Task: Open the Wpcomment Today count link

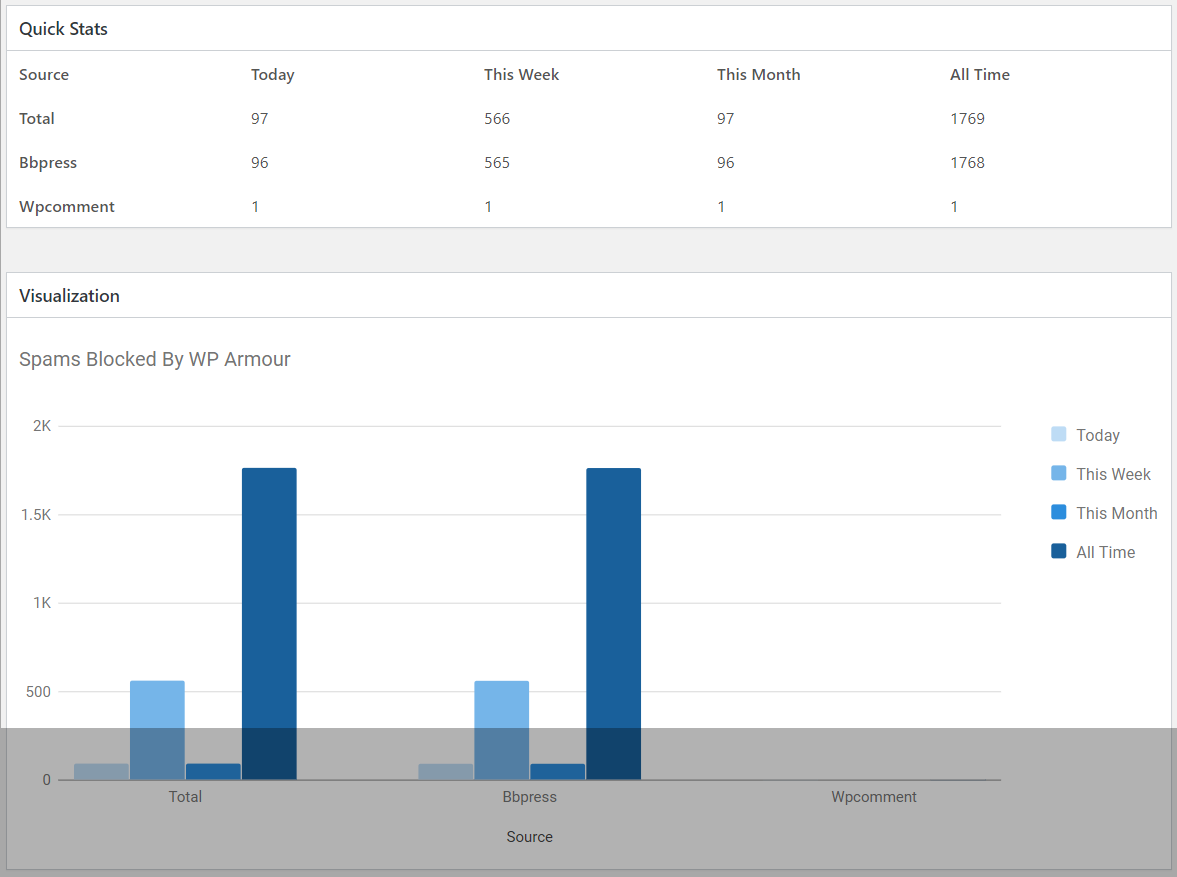Action: (x=255, y=206)
